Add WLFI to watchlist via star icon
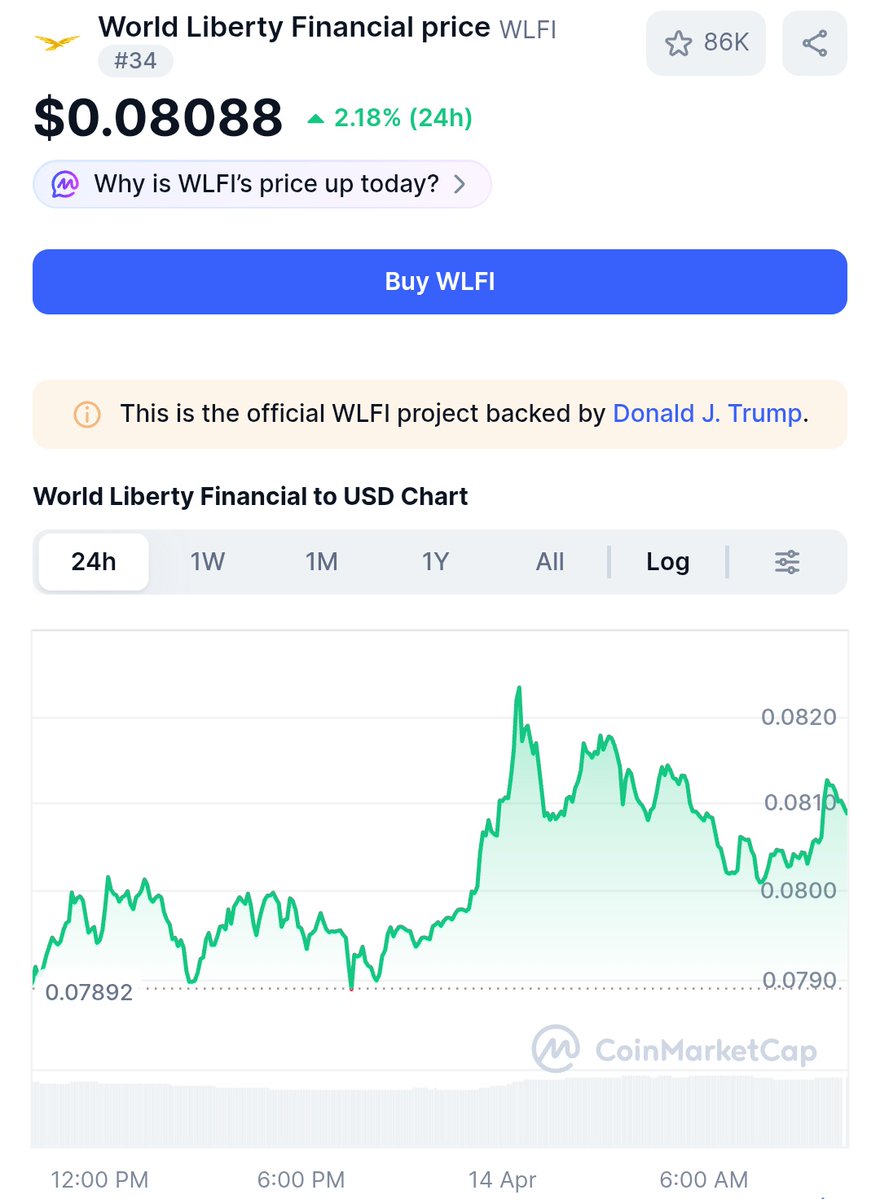The width and height of the screenshot is (880, 1199). coord(679,43)
